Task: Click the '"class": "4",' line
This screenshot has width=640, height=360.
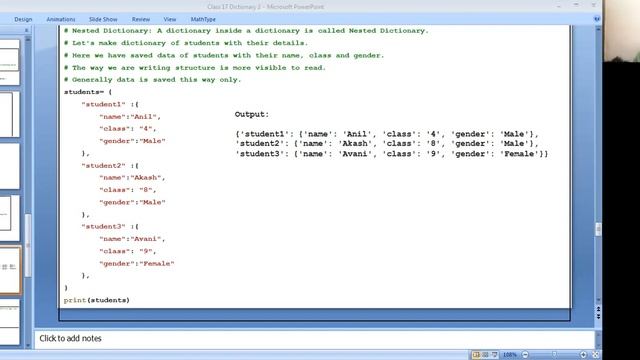Action: tap(128, 129)
